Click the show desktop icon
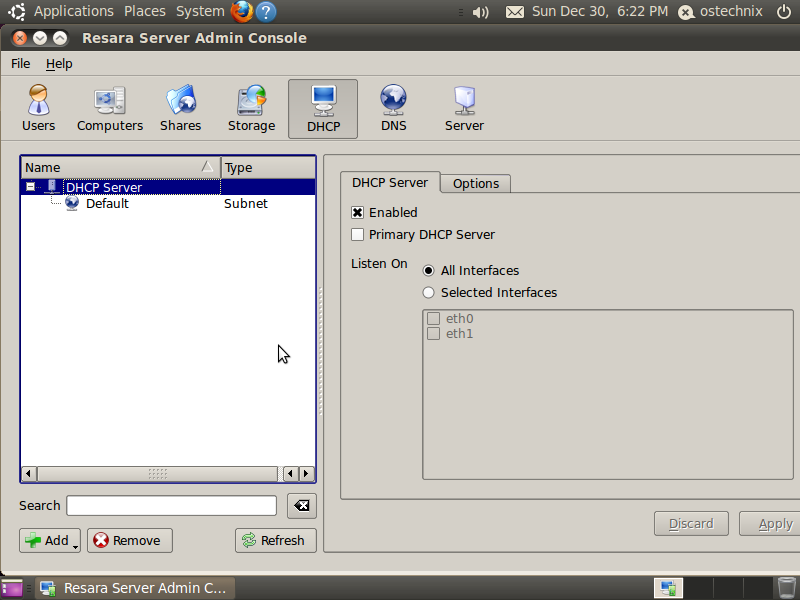 pos(12,588)
